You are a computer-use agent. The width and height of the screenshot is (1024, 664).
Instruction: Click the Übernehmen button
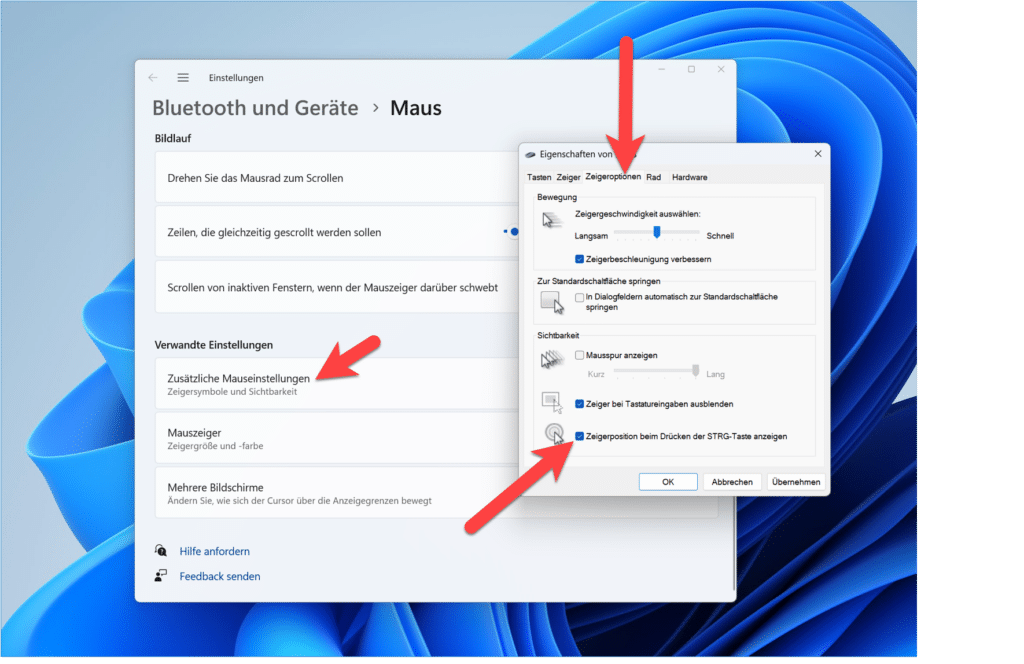796,481
